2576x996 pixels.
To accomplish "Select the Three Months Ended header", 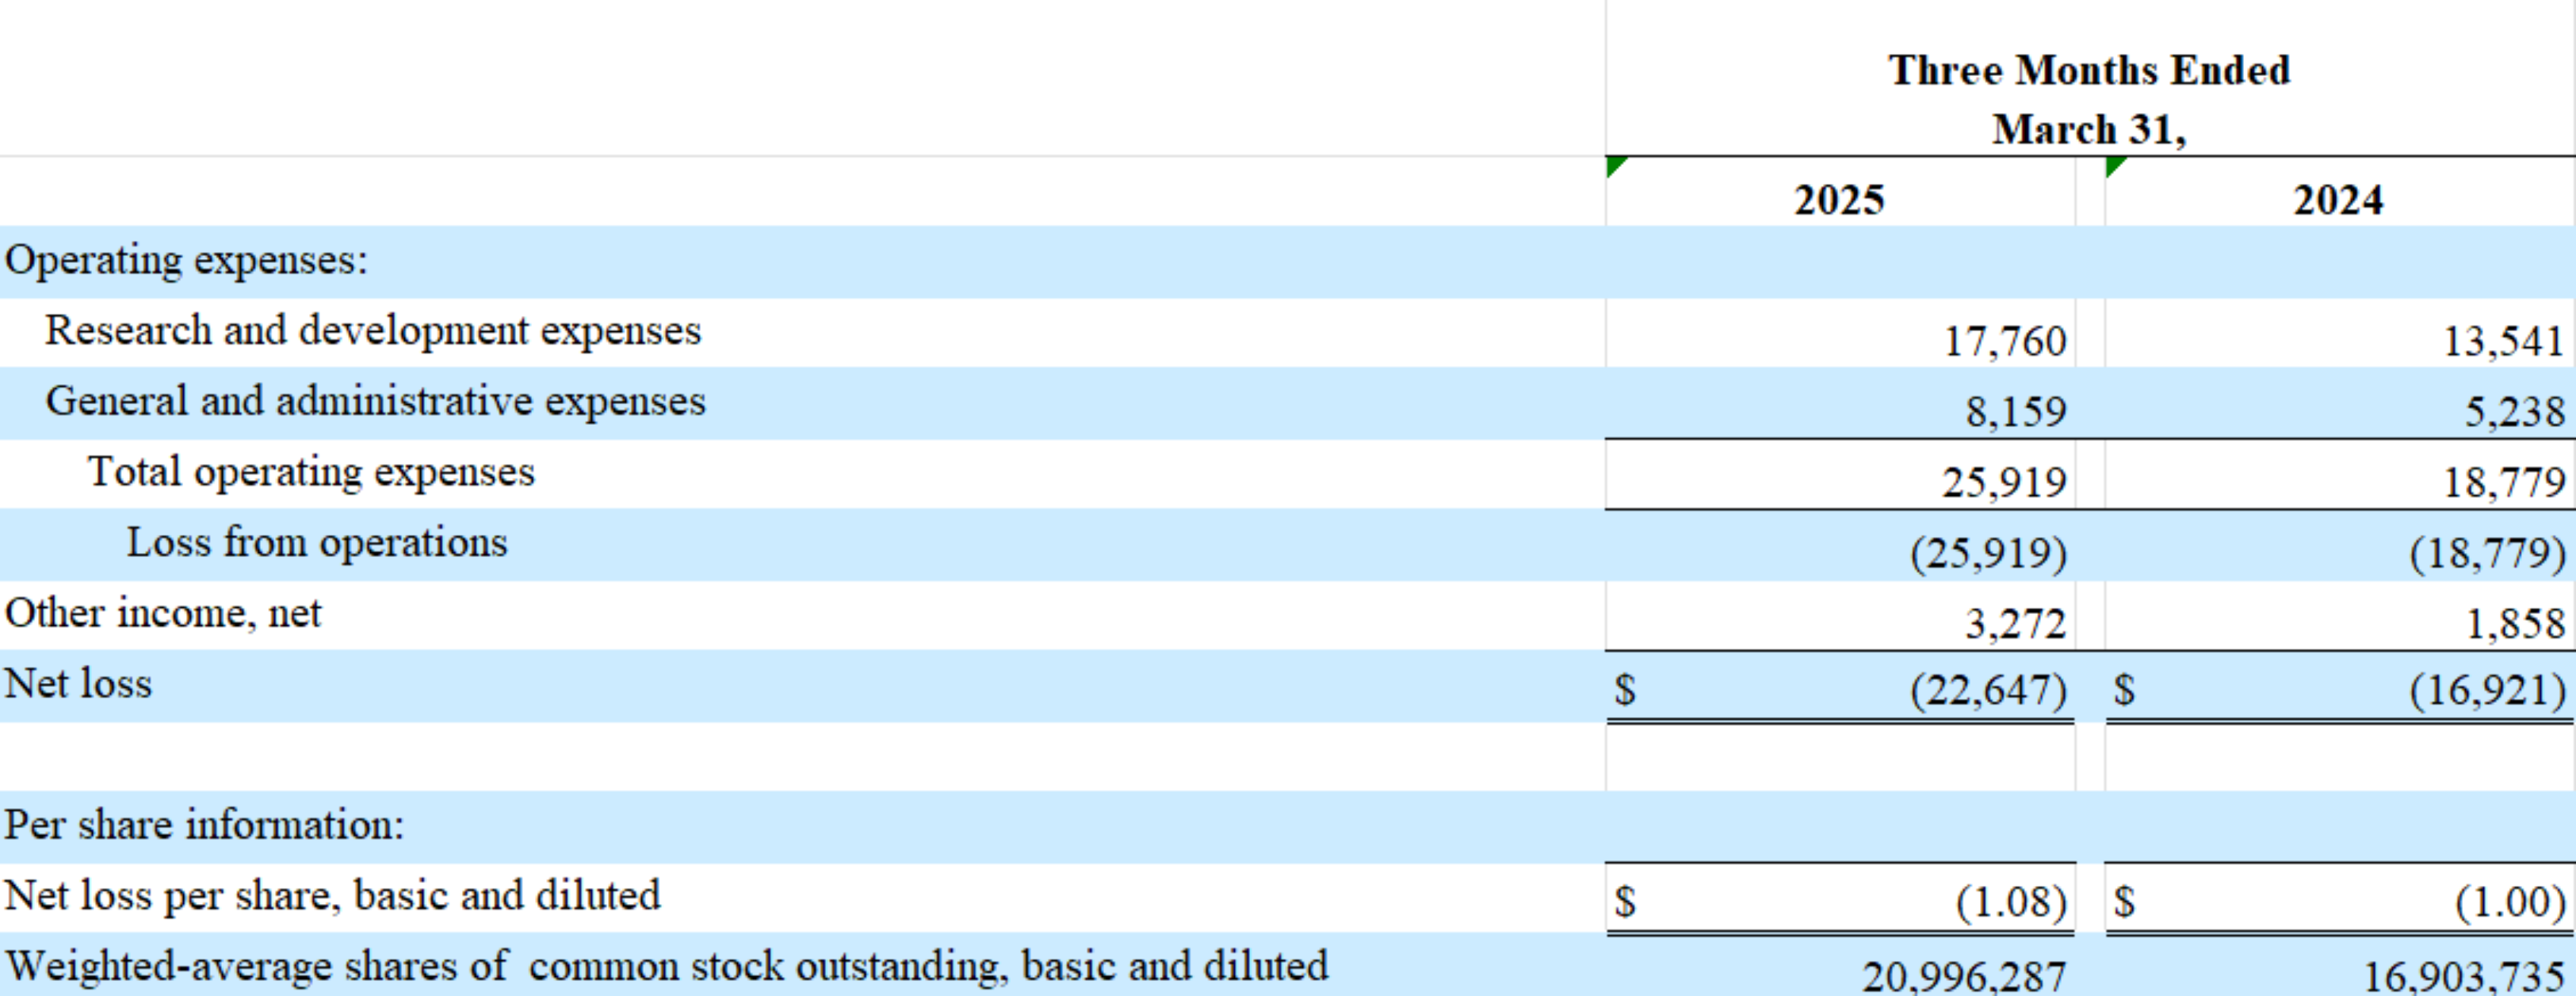I will [2088, 70].
